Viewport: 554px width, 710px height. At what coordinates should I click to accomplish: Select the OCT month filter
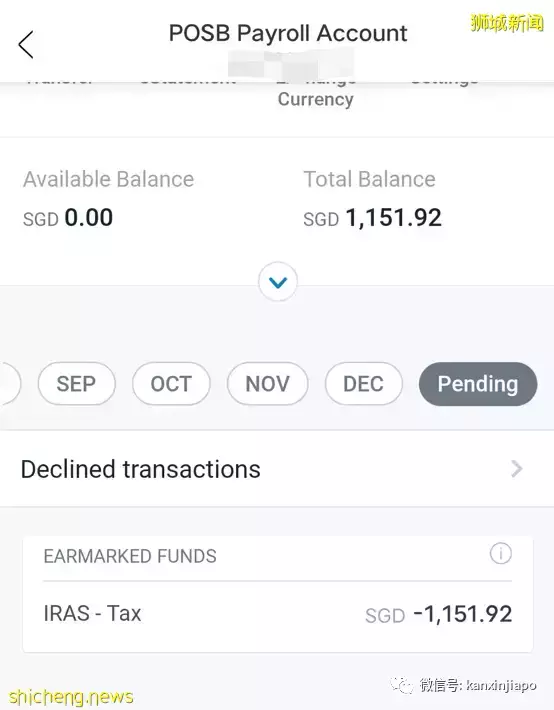pos(171,384)
